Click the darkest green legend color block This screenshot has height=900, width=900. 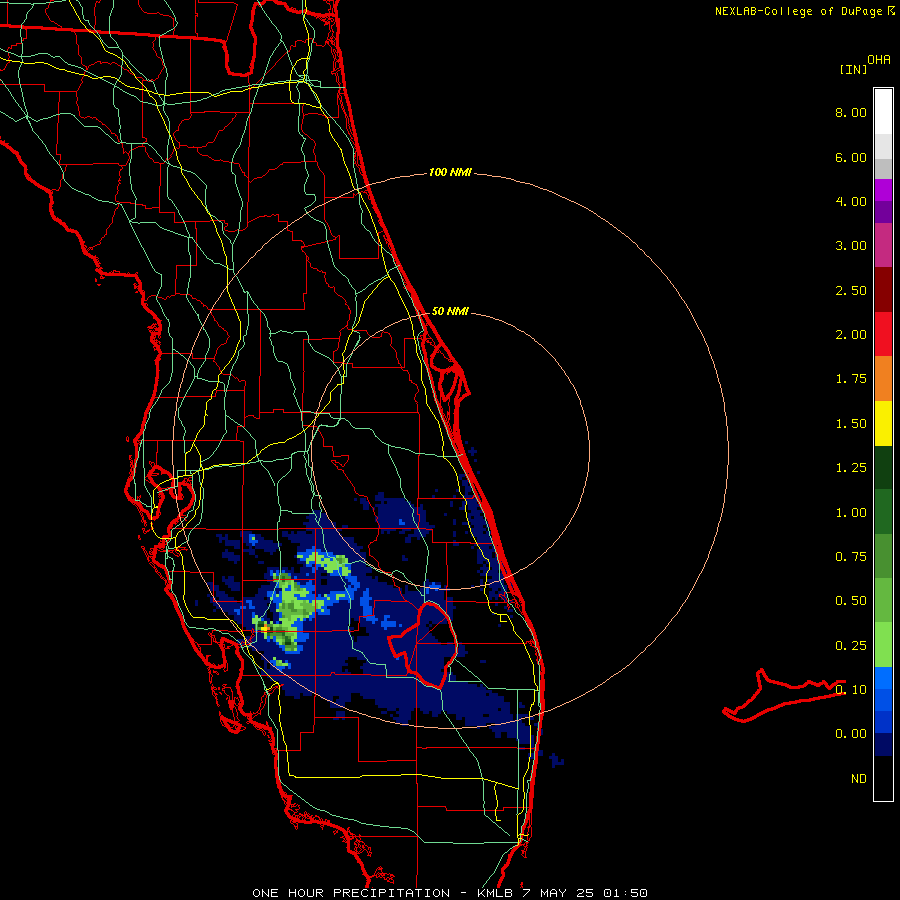click(883, 467)
